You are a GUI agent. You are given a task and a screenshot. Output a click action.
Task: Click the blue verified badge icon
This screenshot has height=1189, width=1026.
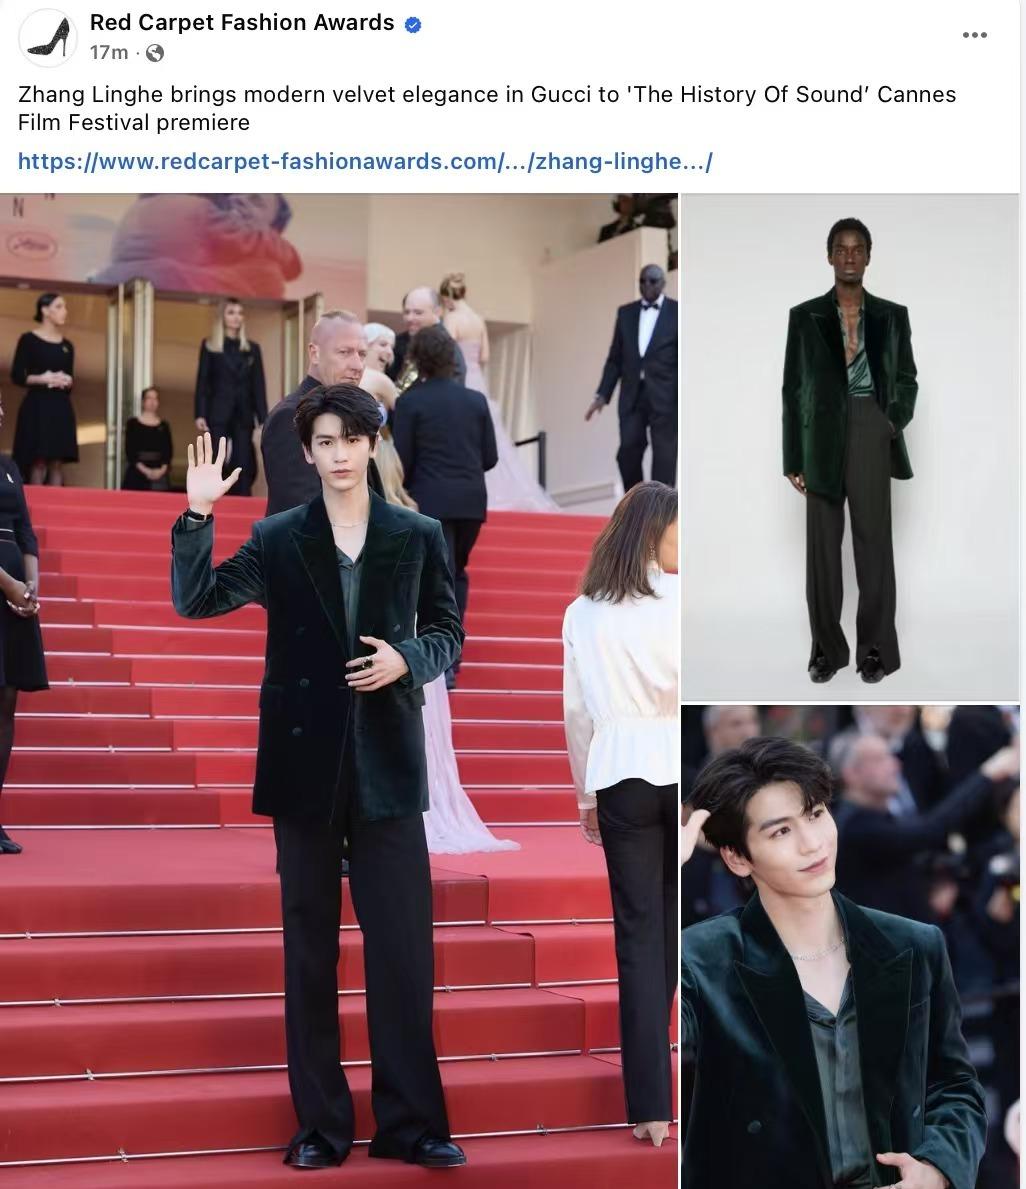(x=413, y=25)
